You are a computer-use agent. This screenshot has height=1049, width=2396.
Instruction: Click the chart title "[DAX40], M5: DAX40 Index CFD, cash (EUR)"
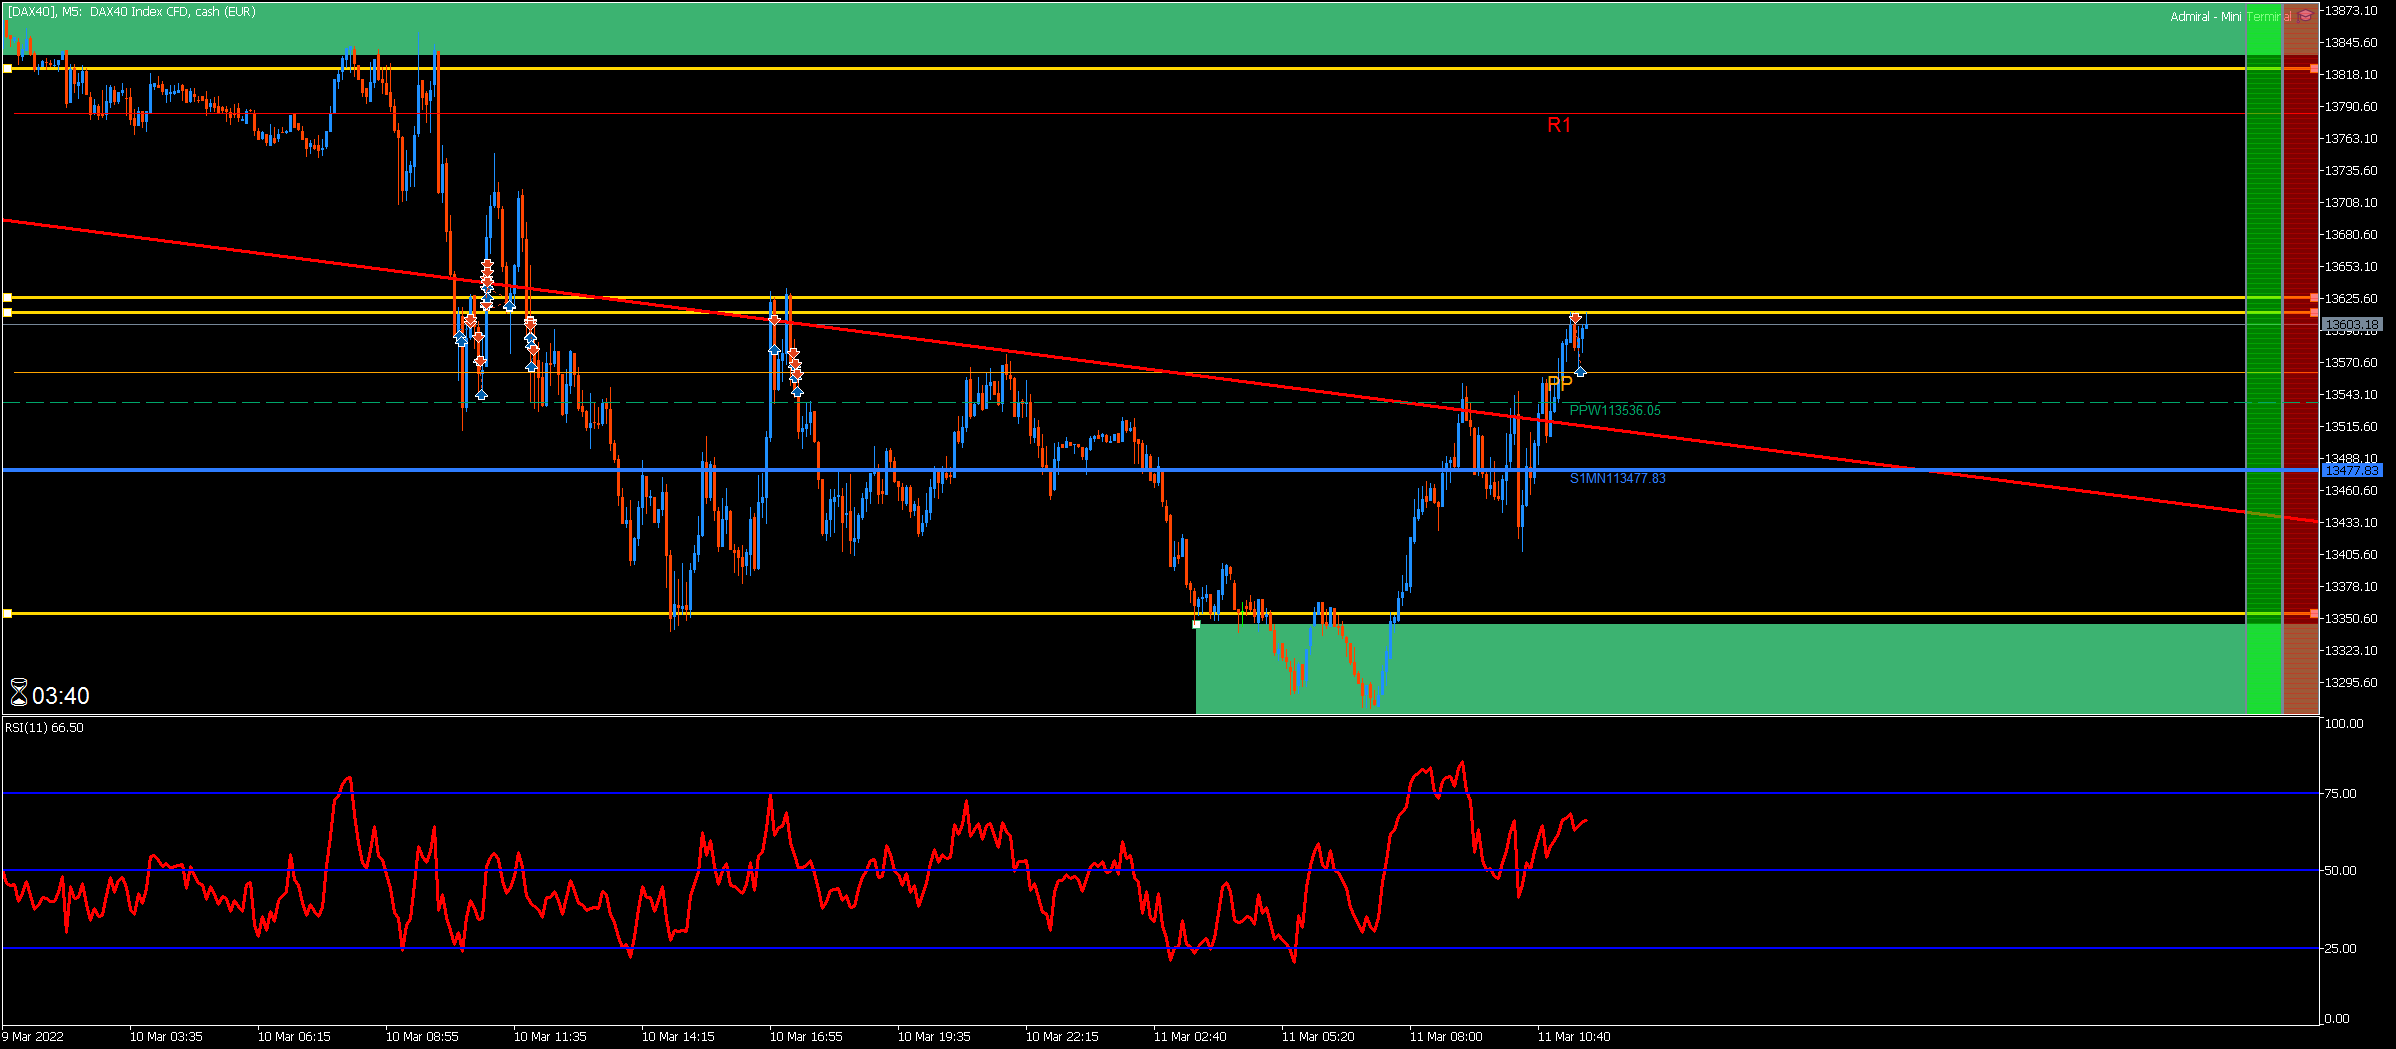132,12
